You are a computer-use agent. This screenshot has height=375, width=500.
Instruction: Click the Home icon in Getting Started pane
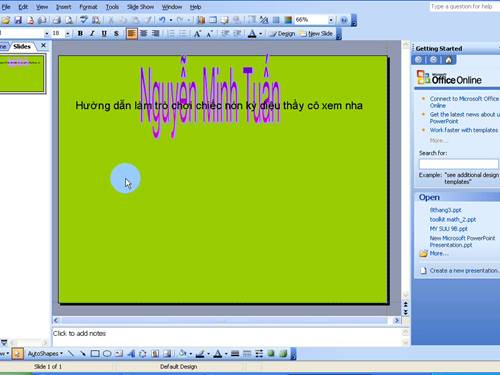(x=449, y=60)
